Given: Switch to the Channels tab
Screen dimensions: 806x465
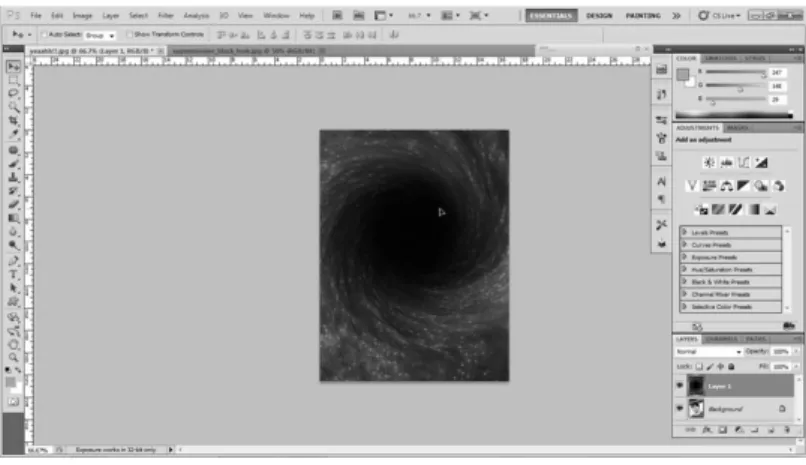Looking at the screenshot, I should pos(721,339).
